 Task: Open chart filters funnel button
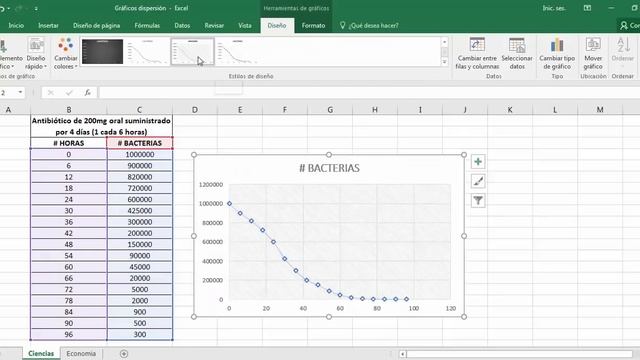(478, 201)
